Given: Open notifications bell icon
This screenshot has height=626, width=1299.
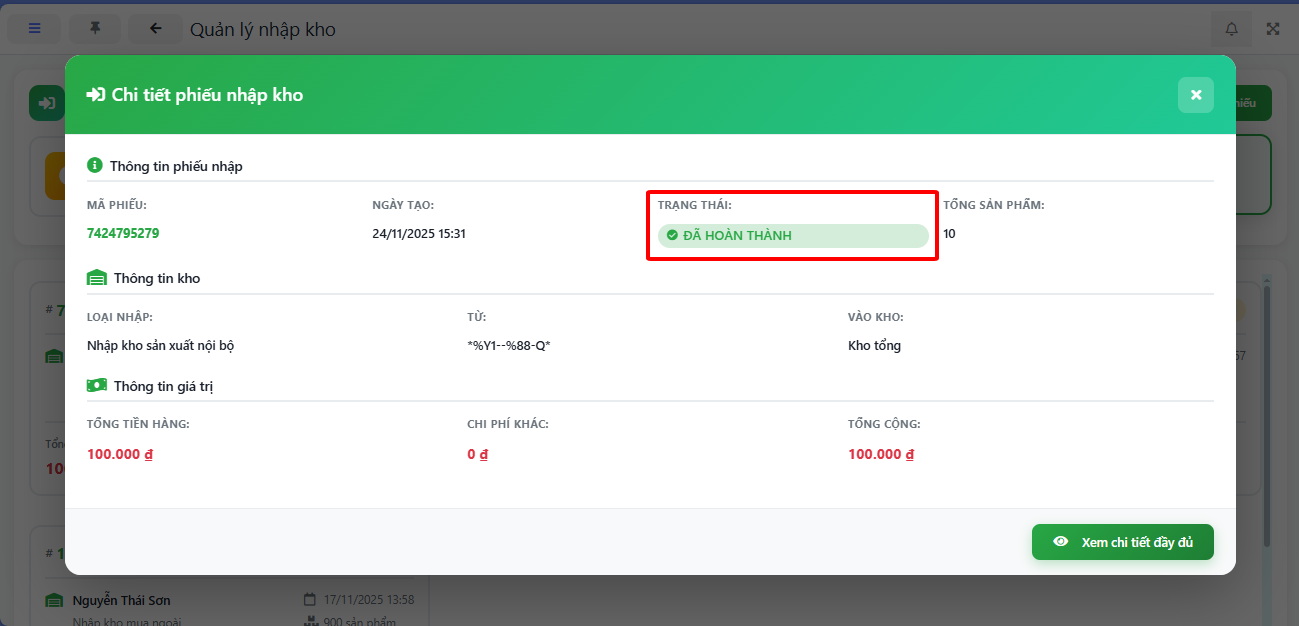Looking at the screenshot, I should click(1231, 29).
